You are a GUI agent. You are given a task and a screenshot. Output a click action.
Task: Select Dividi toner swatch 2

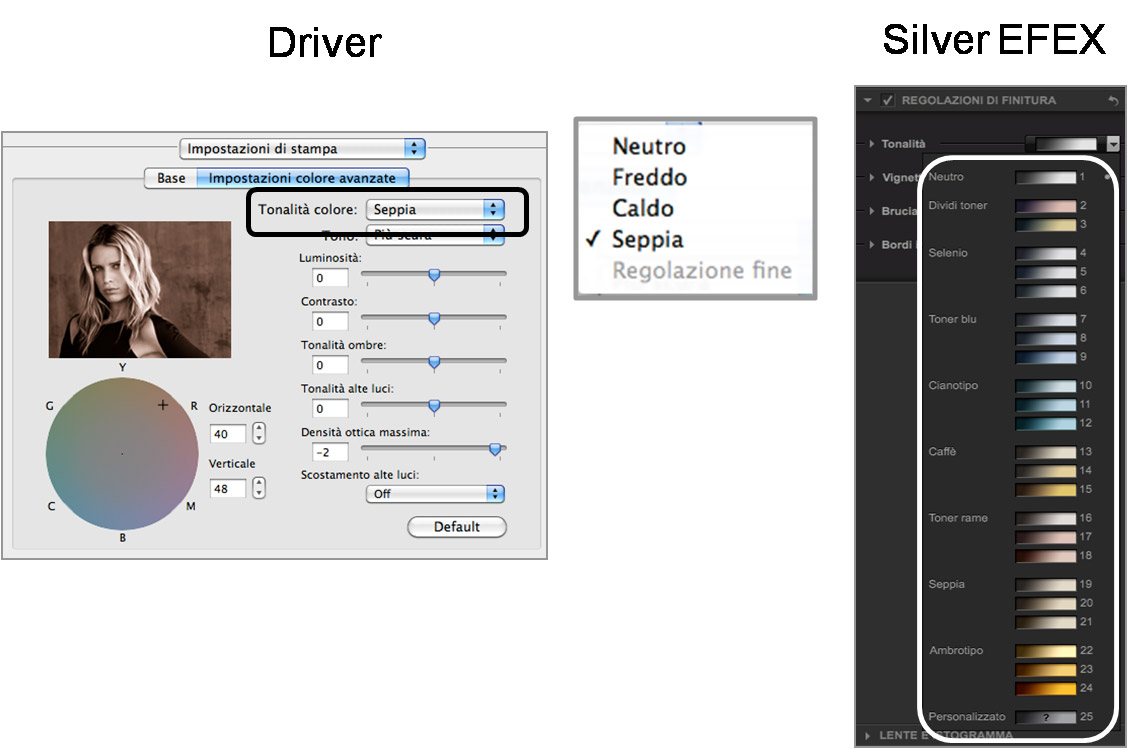pos(1045,206)
